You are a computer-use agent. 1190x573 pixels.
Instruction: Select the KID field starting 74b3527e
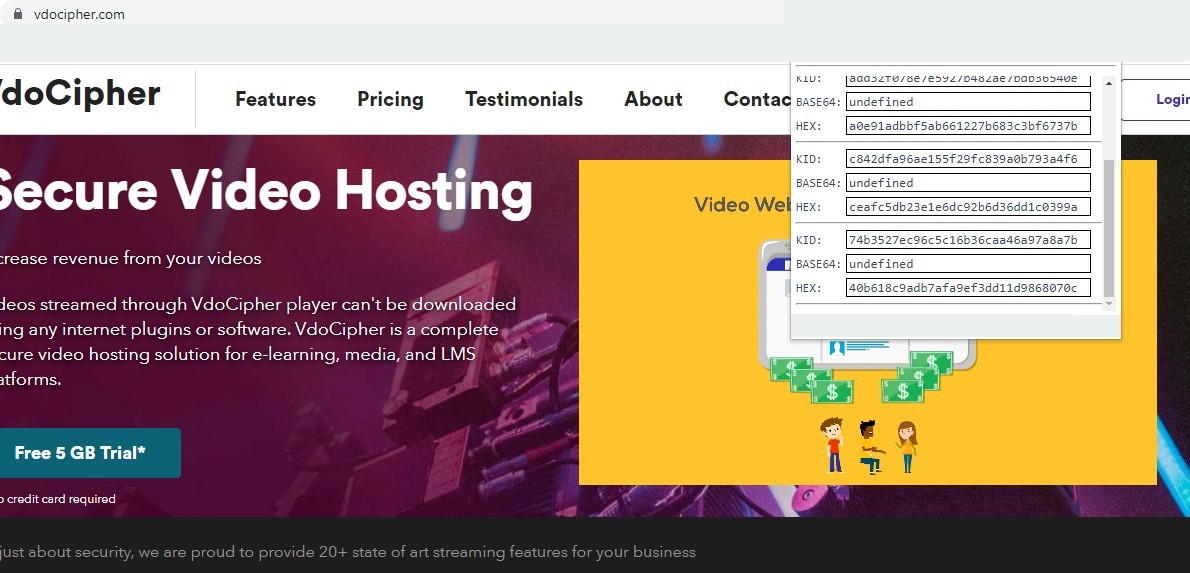(968, 240)
